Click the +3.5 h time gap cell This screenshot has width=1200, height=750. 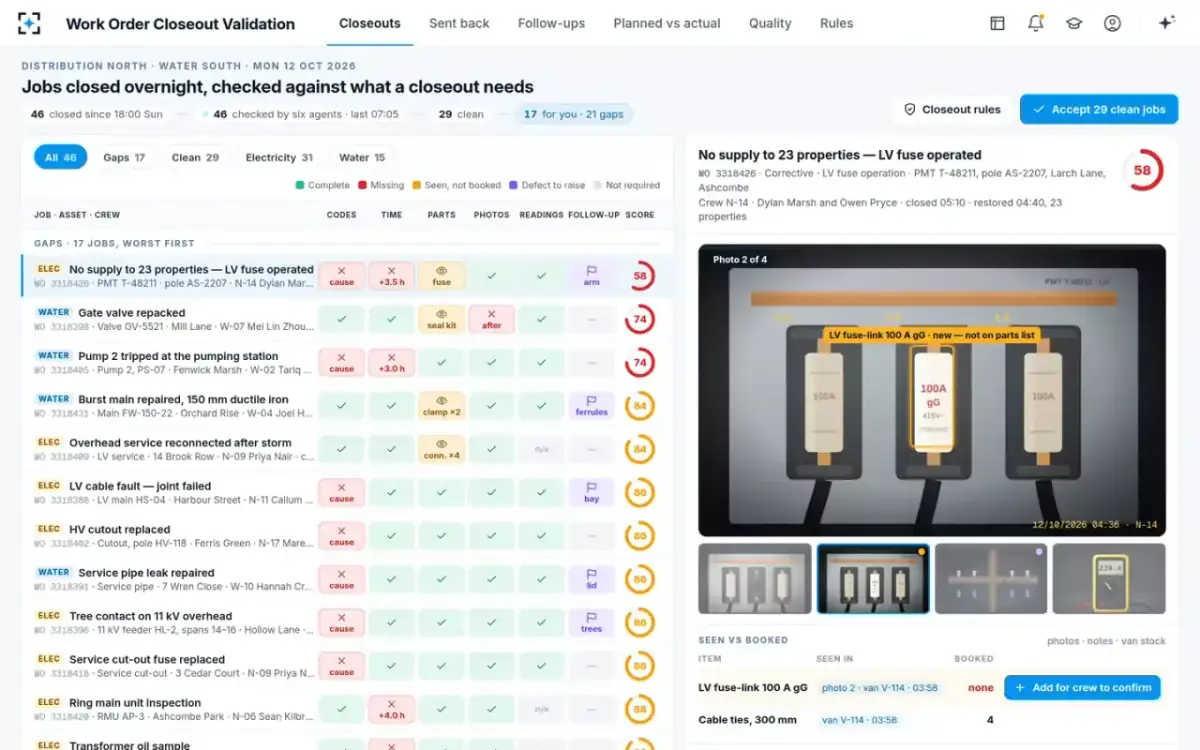[x=391, y=276]
